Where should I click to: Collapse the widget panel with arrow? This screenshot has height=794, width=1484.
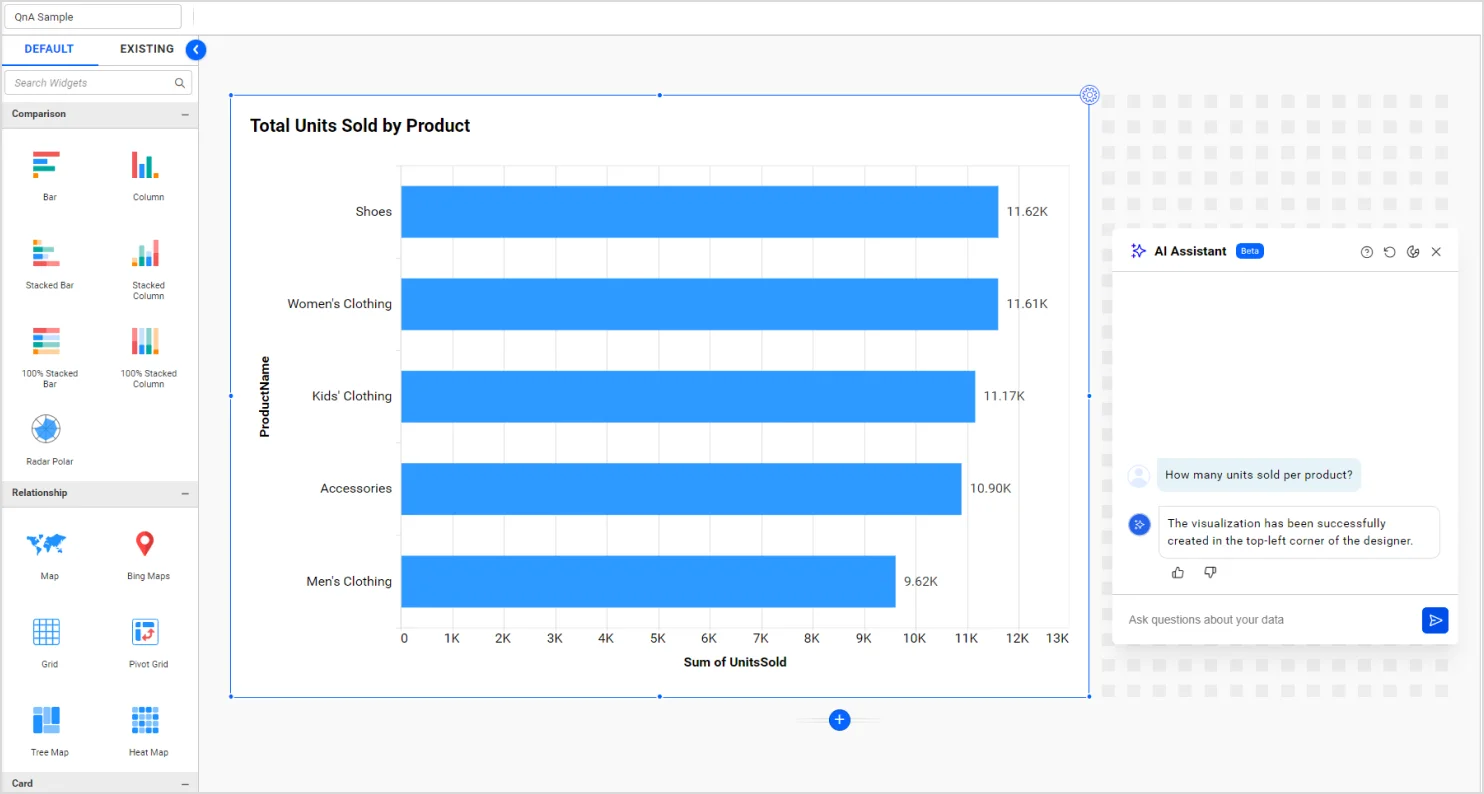click(x=196, y=50)
